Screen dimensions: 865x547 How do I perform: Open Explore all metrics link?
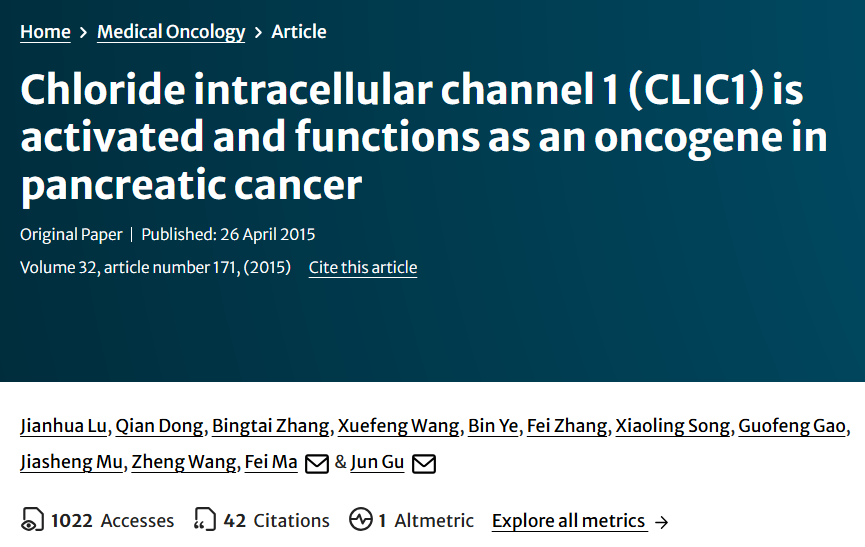pos(568,521)
